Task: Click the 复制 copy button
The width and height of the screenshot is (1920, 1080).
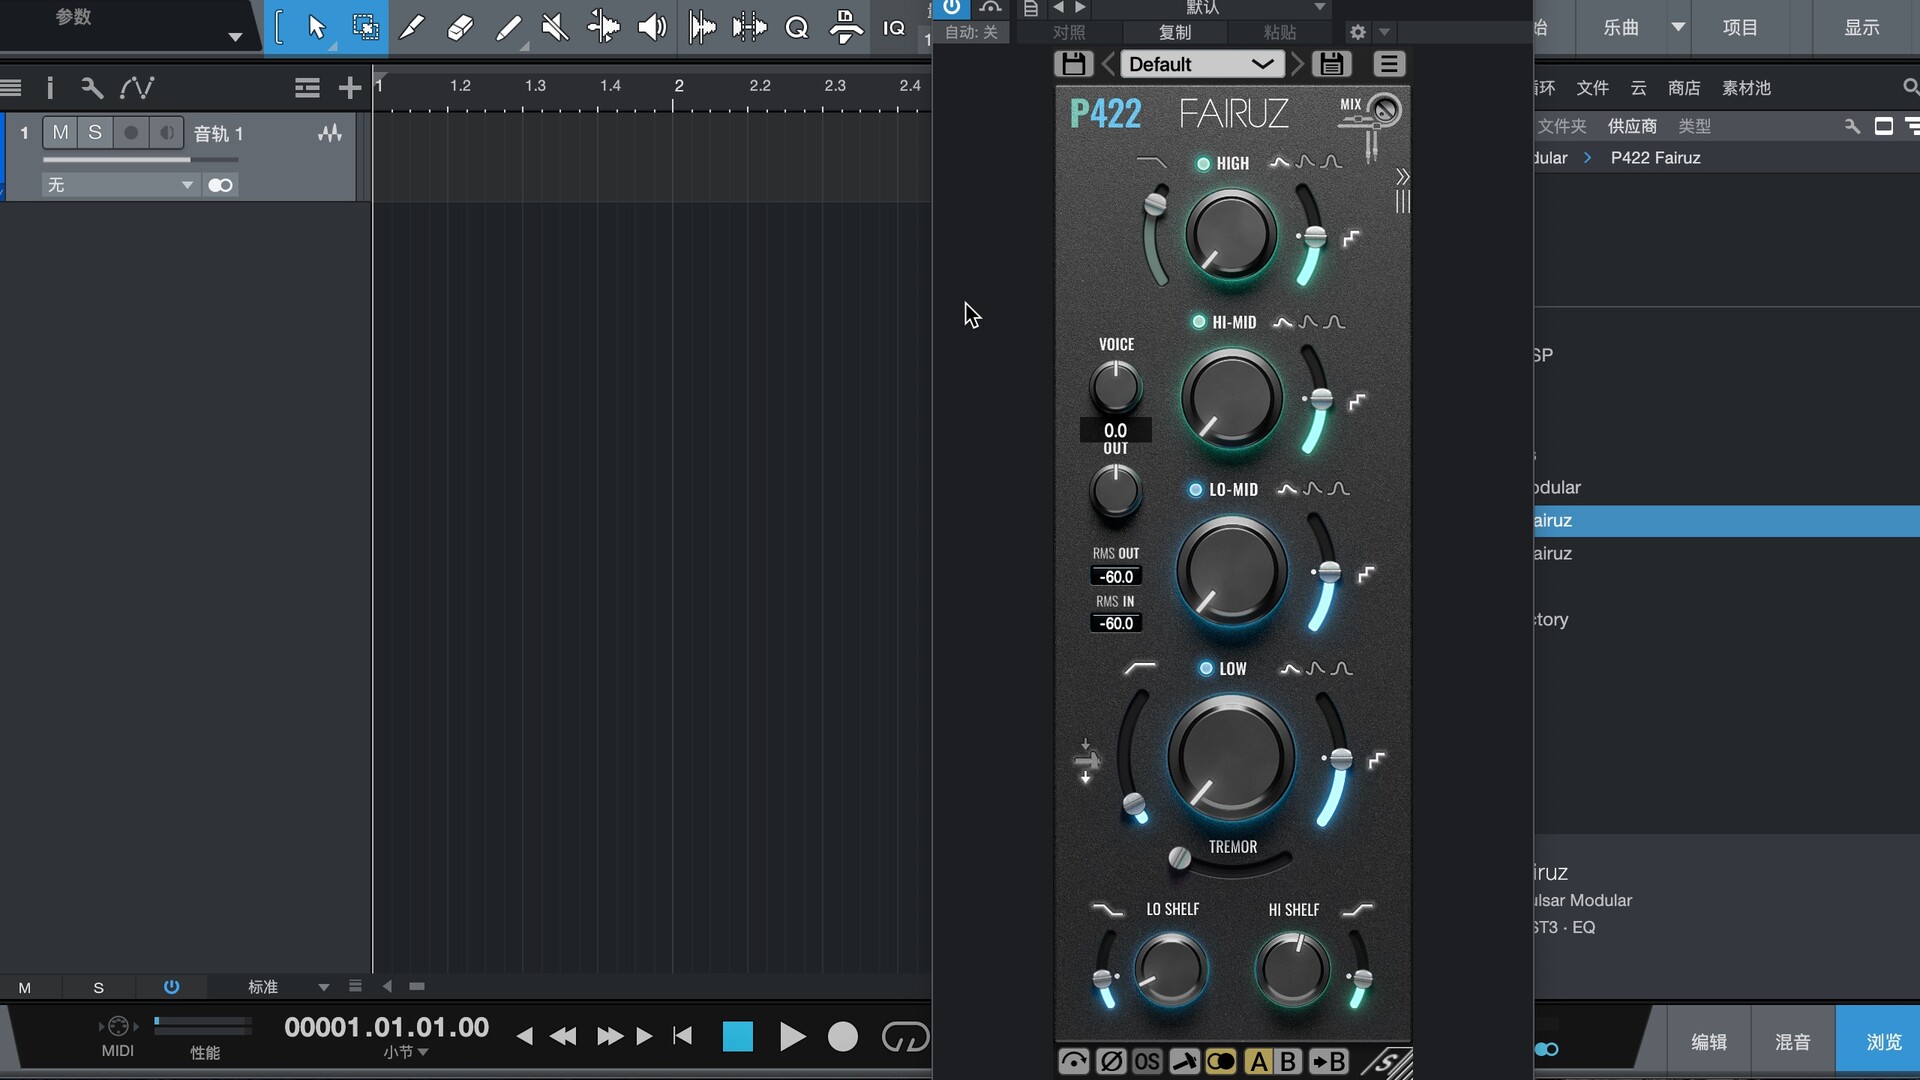Action: (x=1175, y=32)
